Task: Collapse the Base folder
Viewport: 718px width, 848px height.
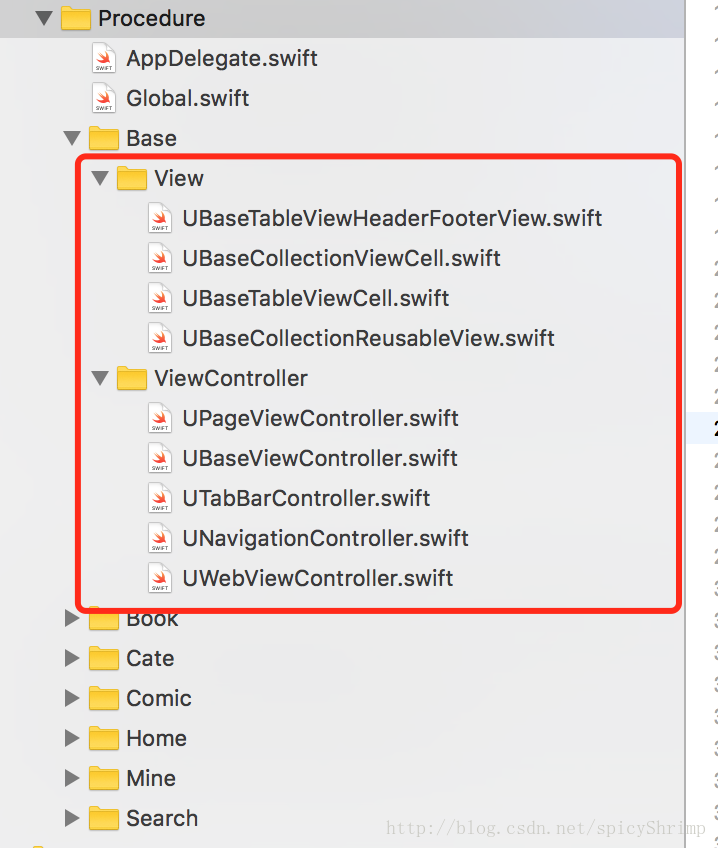Action: tap(71, 138)
